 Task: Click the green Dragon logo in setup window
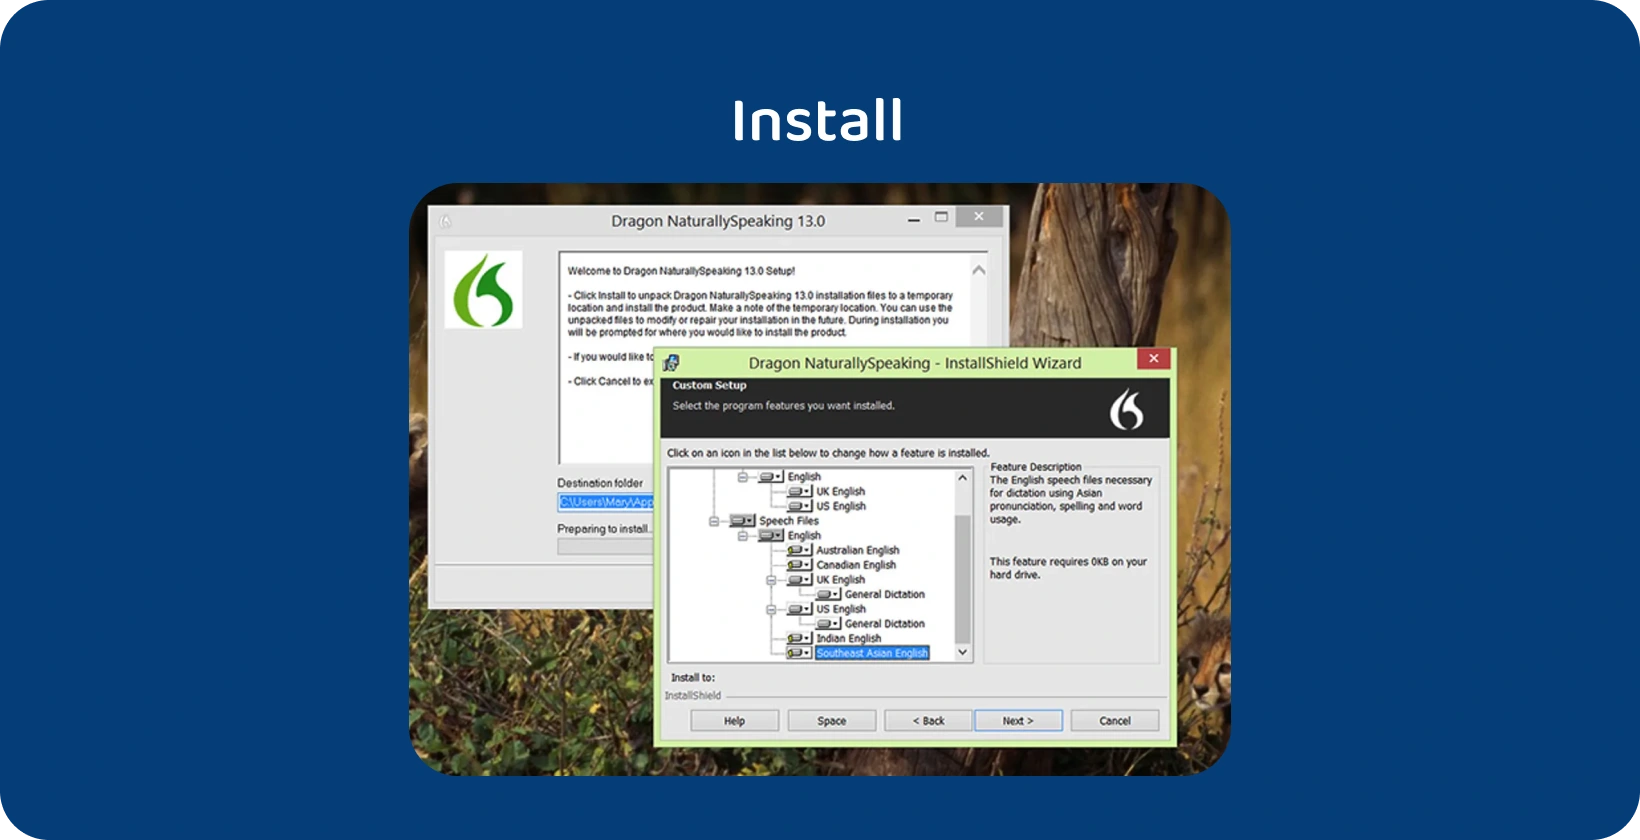click(484, 290)
